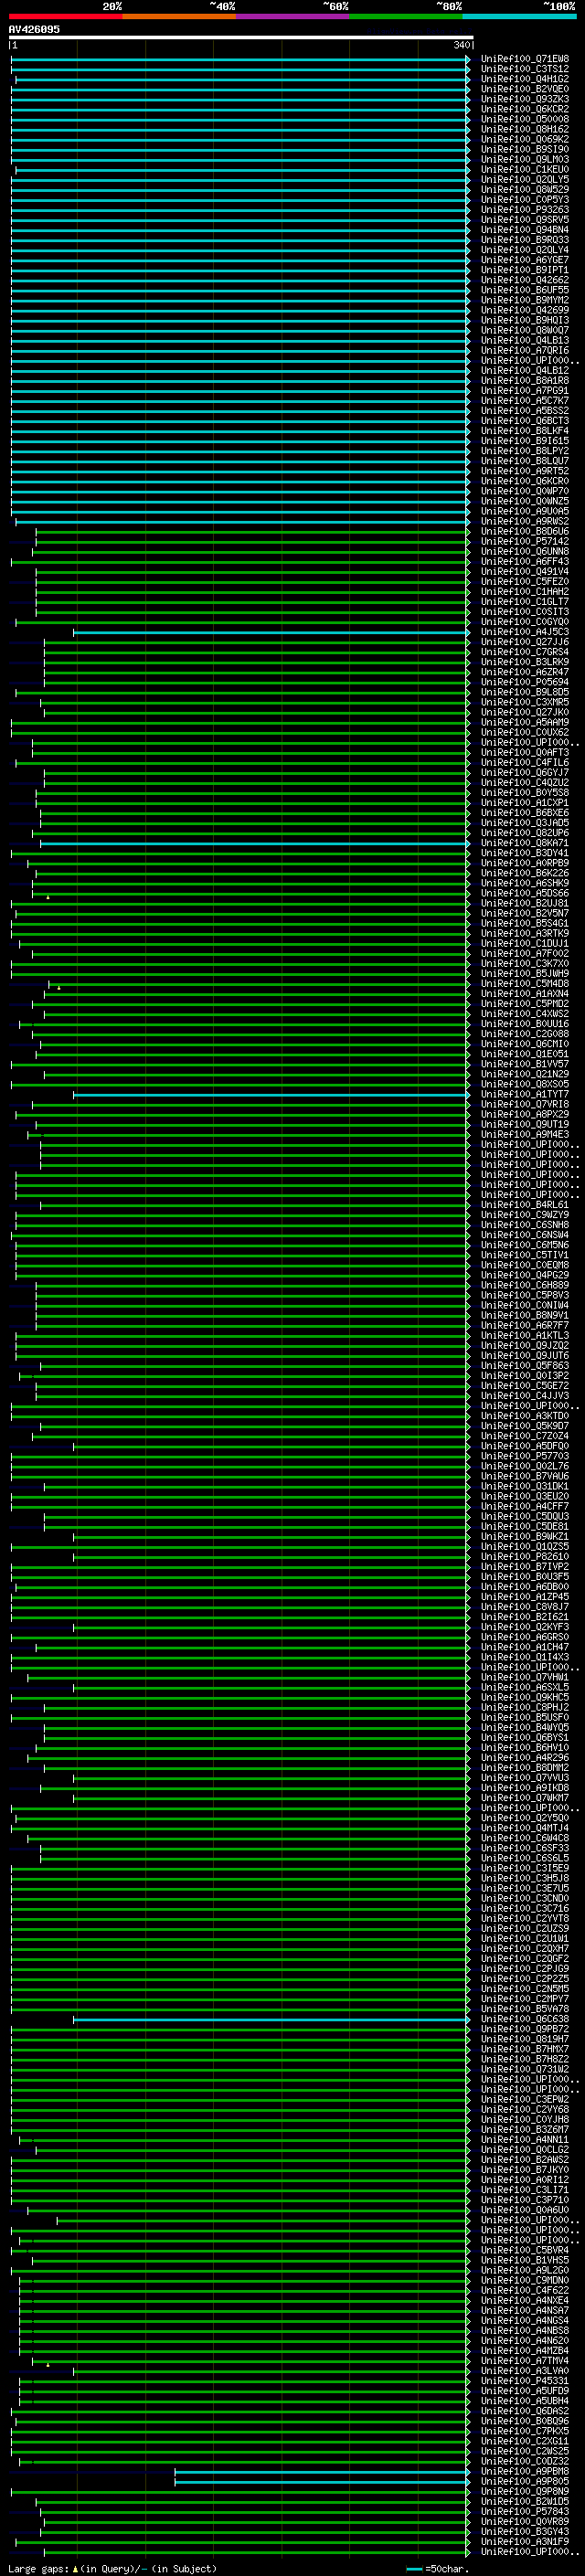Open the UniRef100_O50008 hit

click(x=525, y=119)
